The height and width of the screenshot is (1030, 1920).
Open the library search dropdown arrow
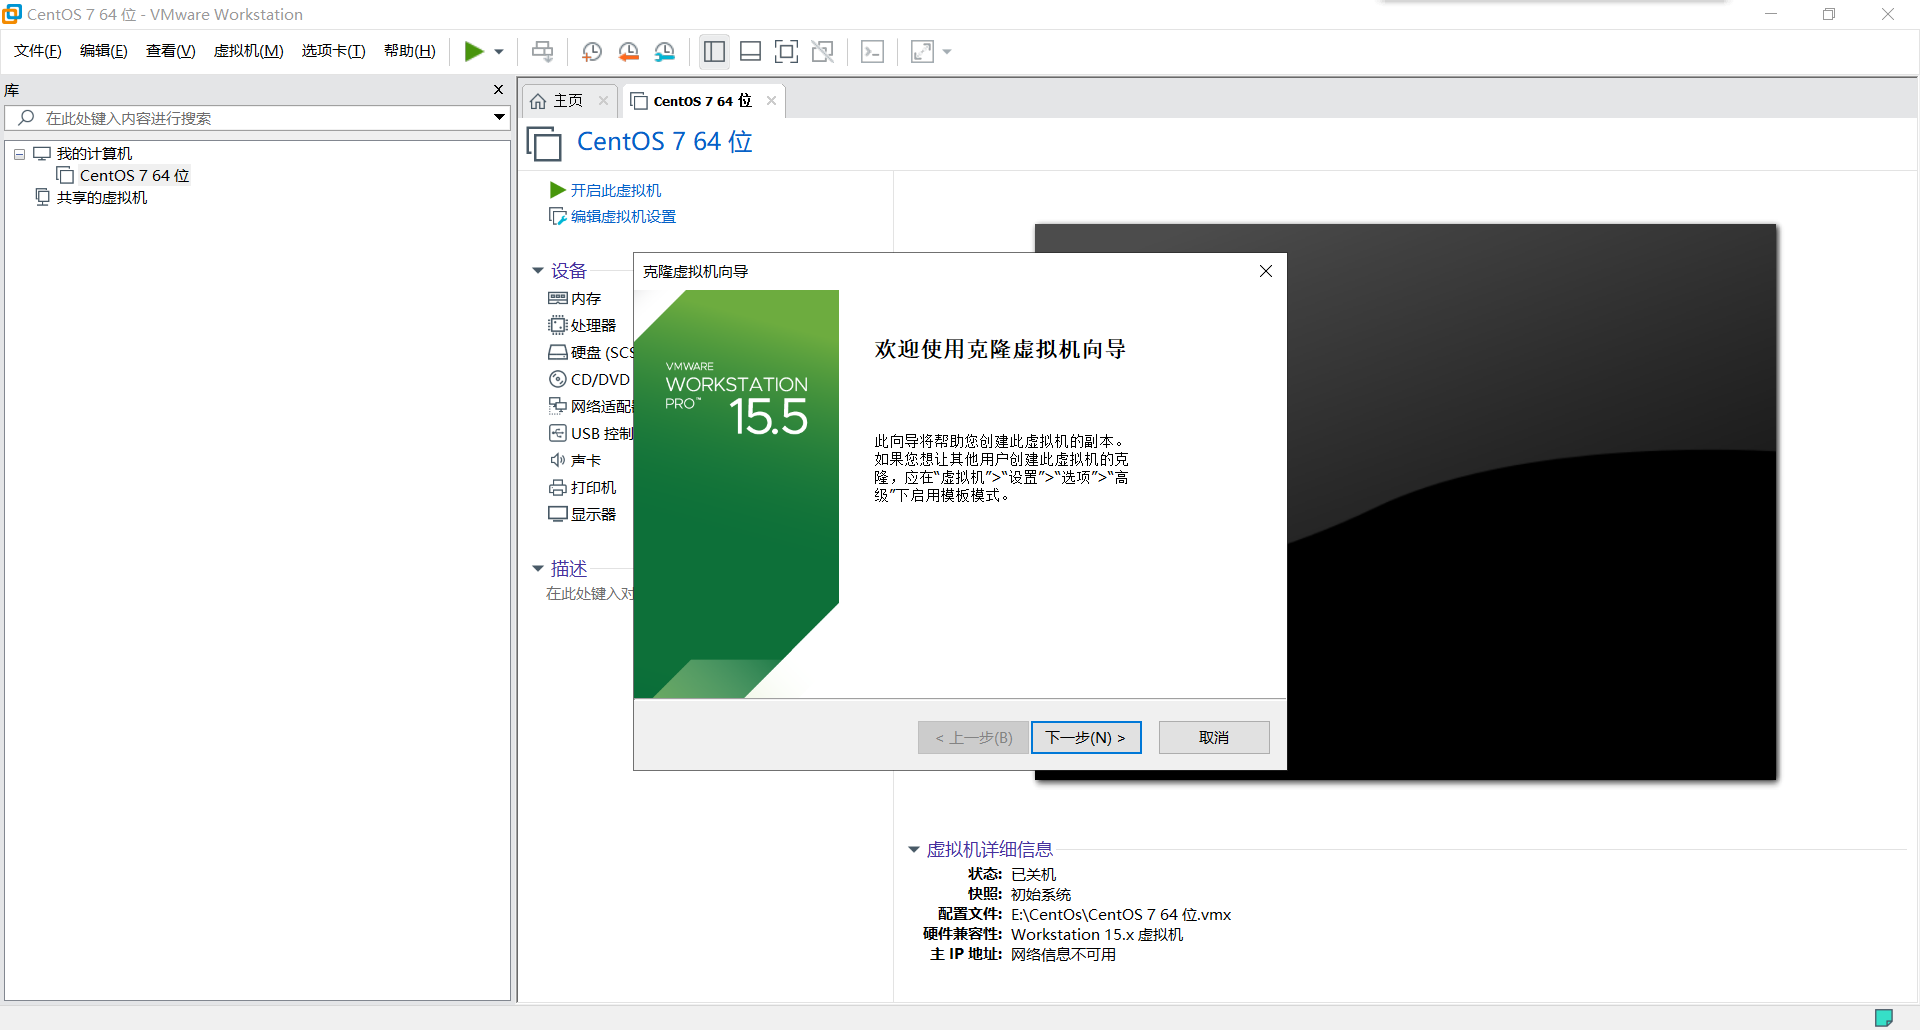pyautogui.click(x=499, y=118)
